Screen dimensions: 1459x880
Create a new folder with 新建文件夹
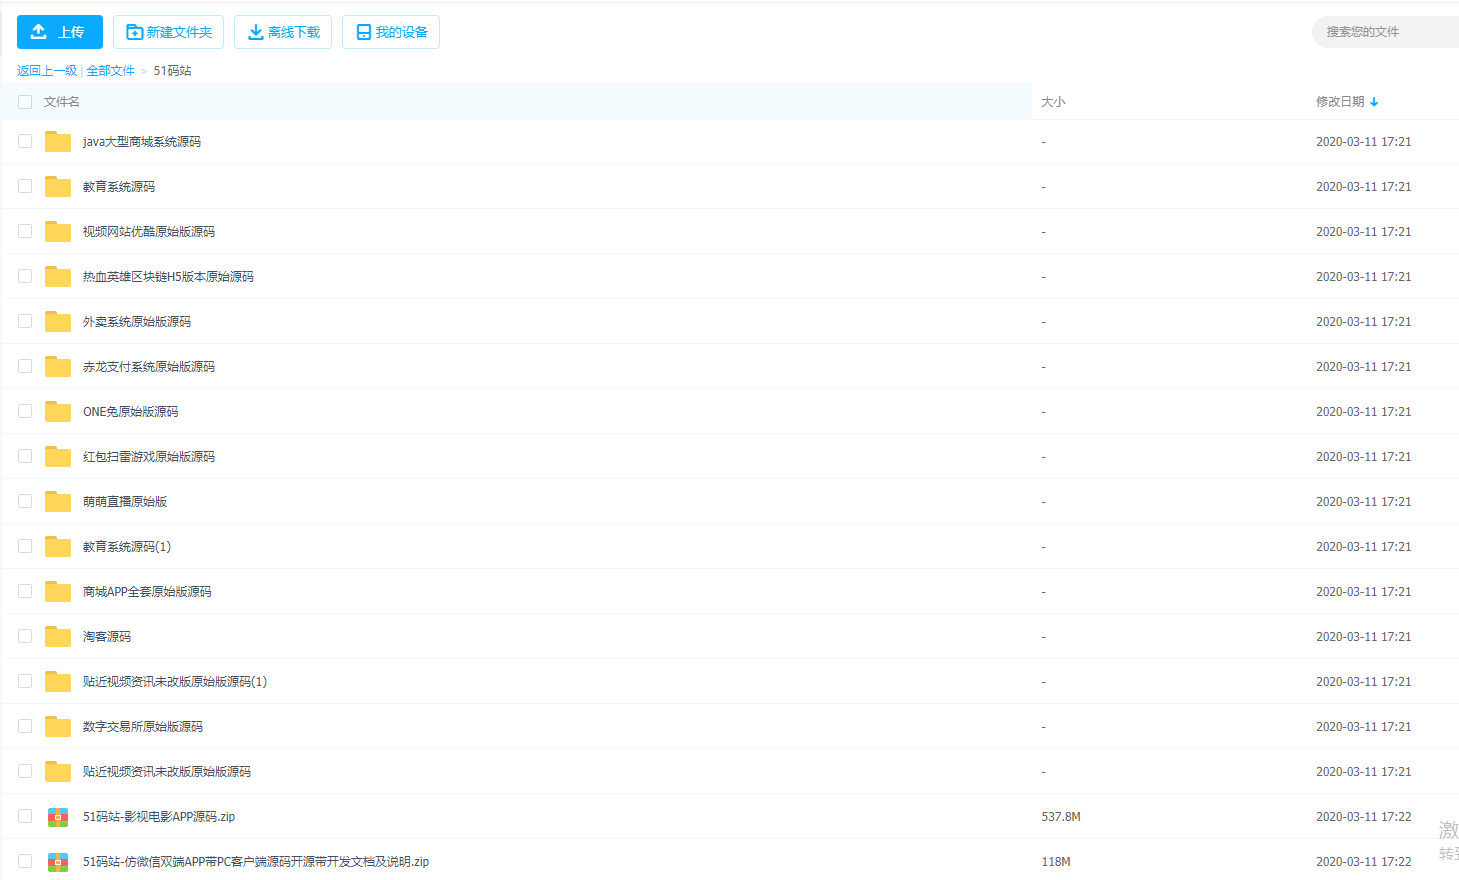168,32
